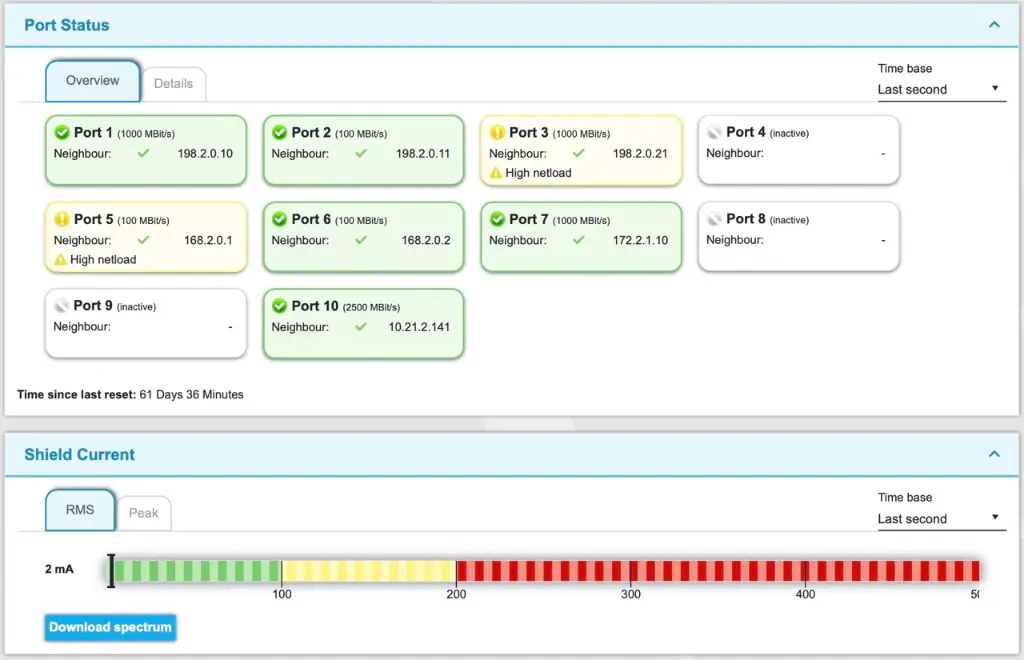Click the yellow warning icon on Port 3
1024x660 pixels.
(496, 132)
